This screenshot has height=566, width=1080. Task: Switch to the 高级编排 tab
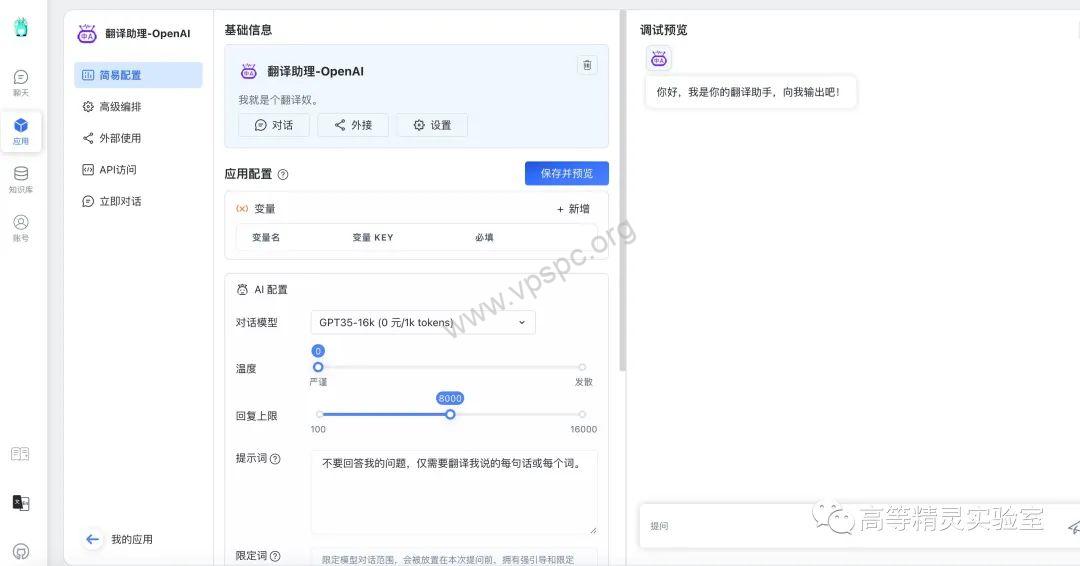138,107
